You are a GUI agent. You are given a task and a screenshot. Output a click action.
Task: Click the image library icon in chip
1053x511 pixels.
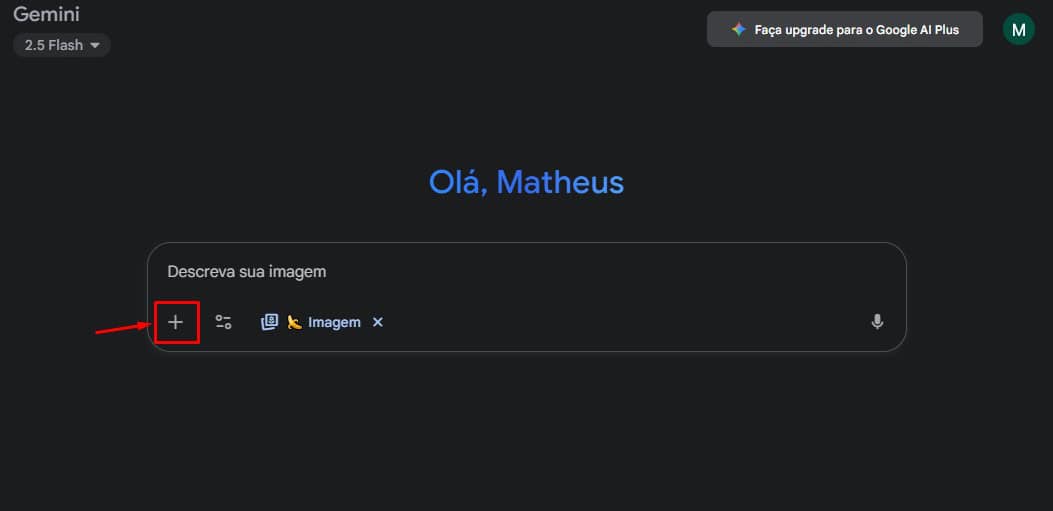[x=269, y=322]
